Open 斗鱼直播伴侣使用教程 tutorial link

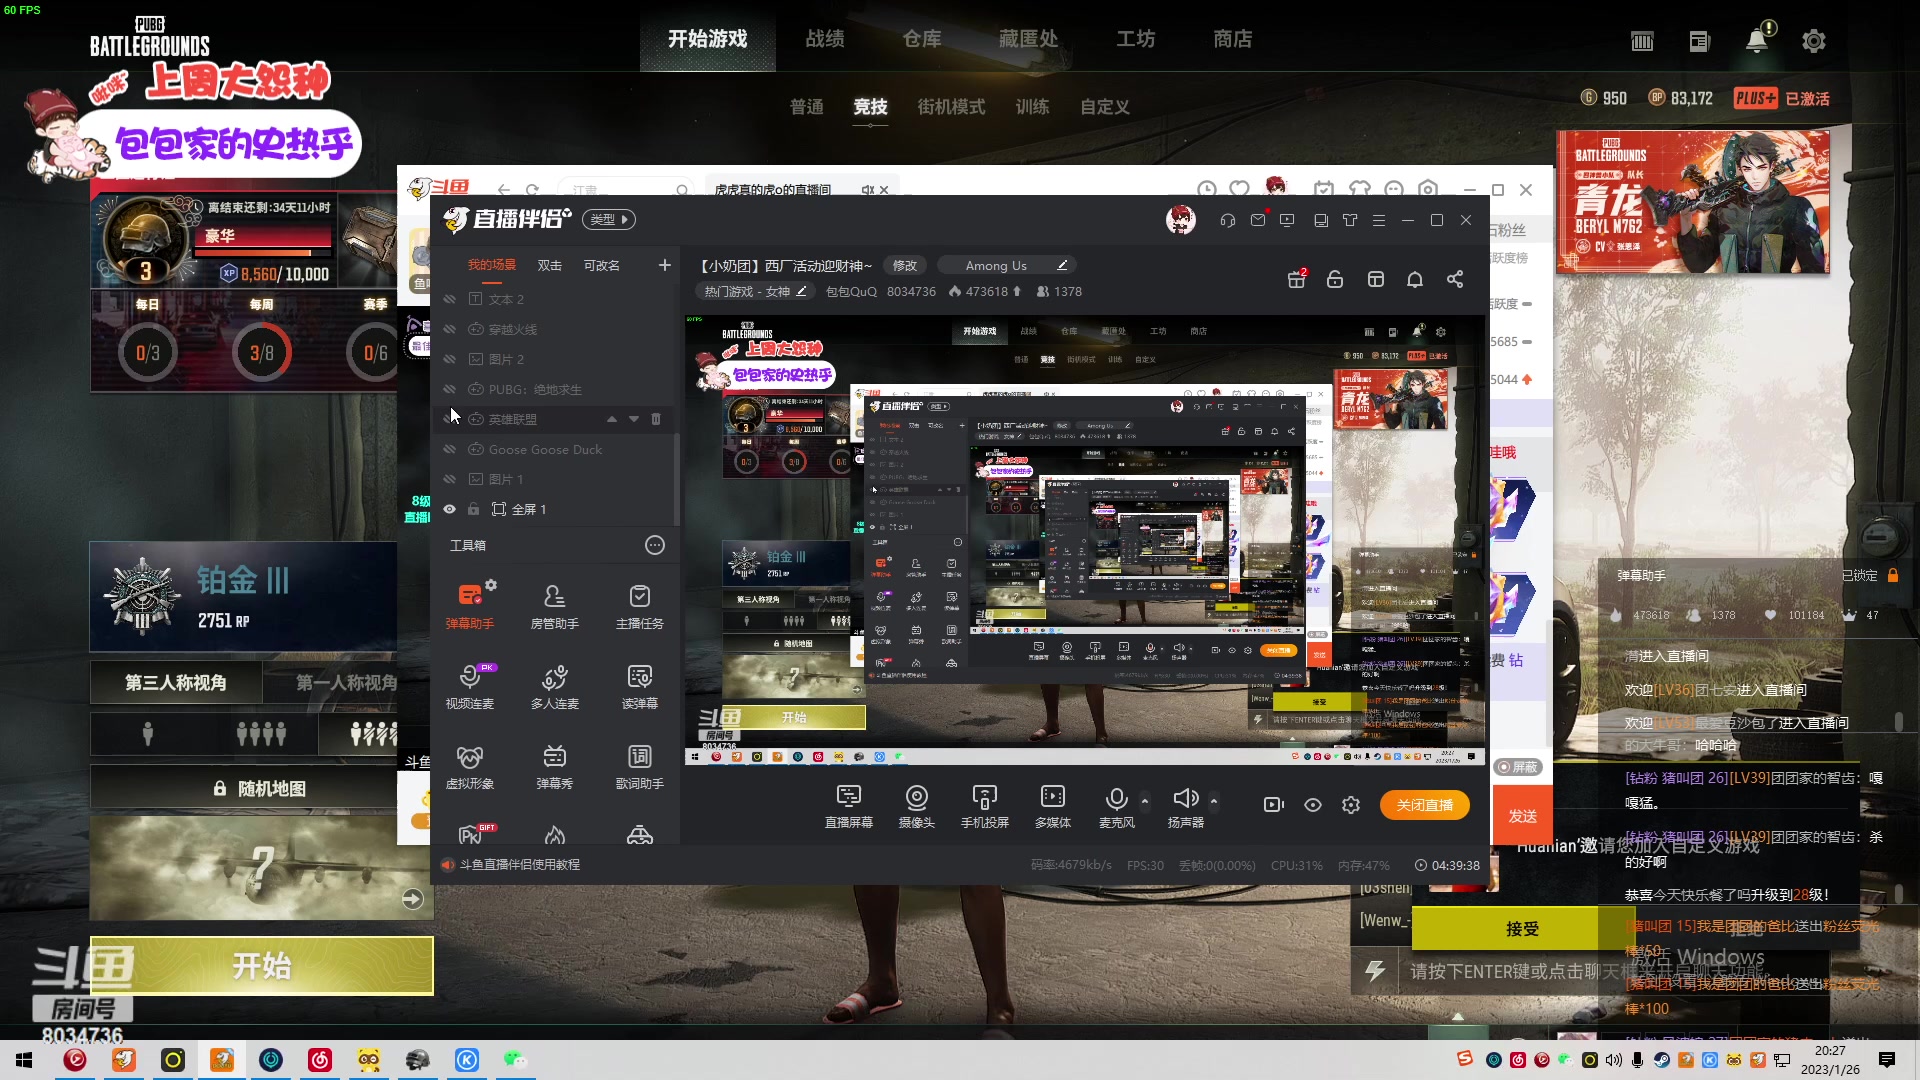[x=519, y=864]
